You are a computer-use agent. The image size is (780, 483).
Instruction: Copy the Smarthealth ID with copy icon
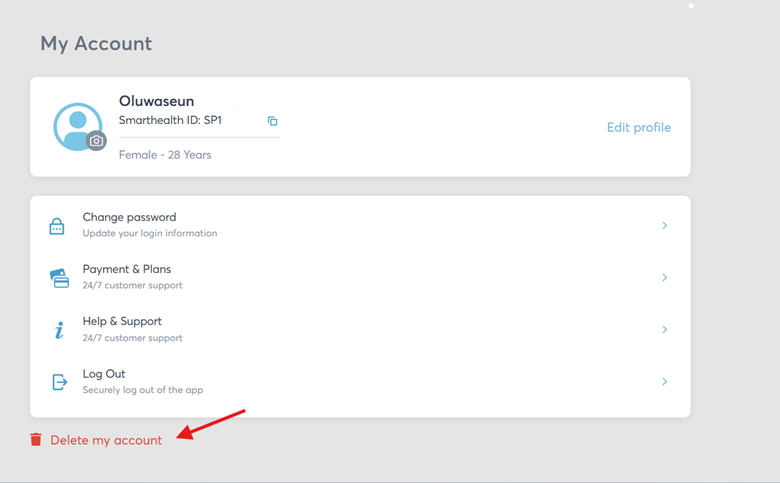272,121
